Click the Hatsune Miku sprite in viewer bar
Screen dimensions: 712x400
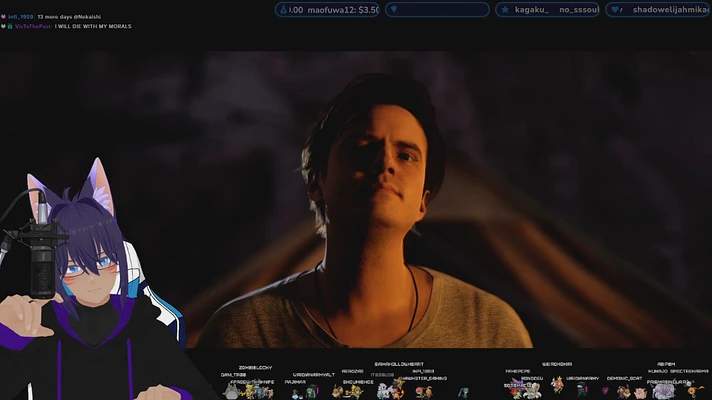click(463, 393)
